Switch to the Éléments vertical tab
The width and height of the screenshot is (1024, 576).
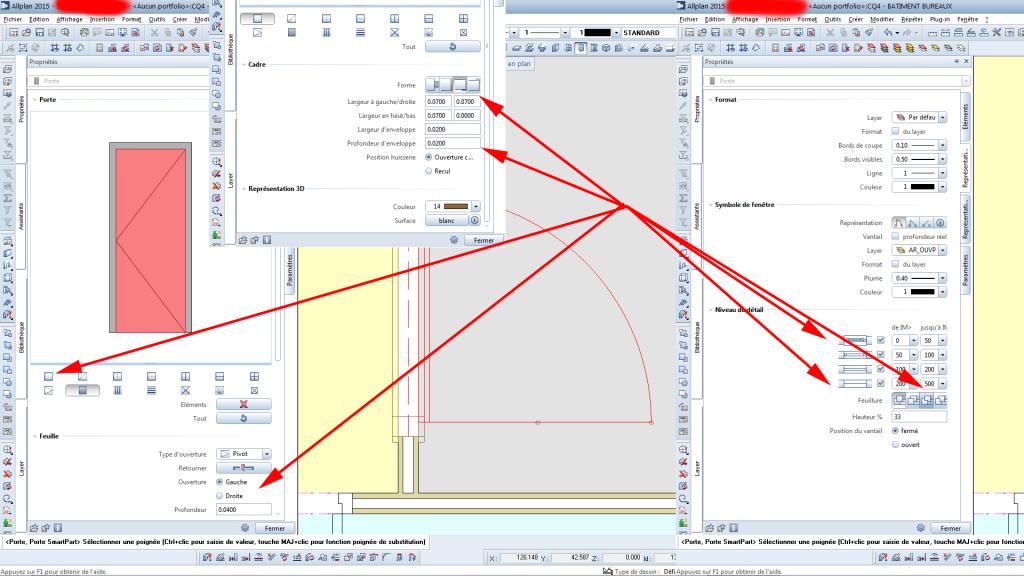965,114
